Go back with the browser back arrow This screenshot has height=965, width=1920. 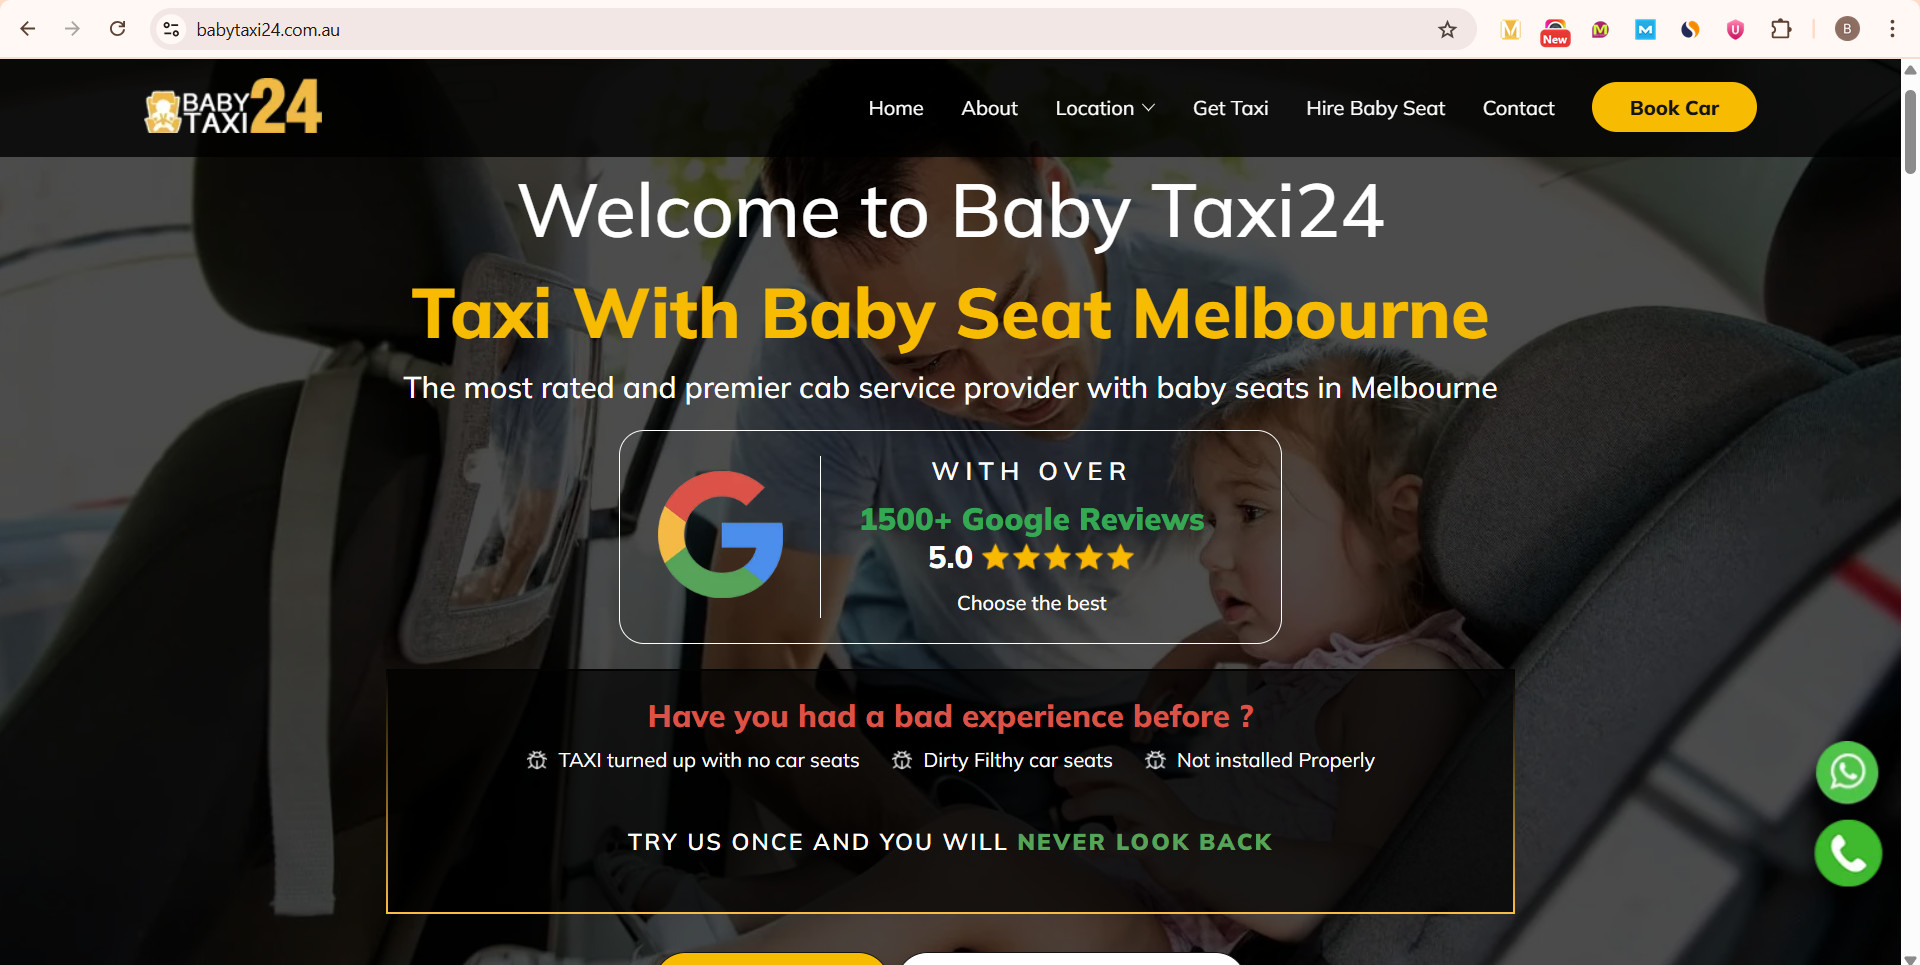(x=28, y=29)
